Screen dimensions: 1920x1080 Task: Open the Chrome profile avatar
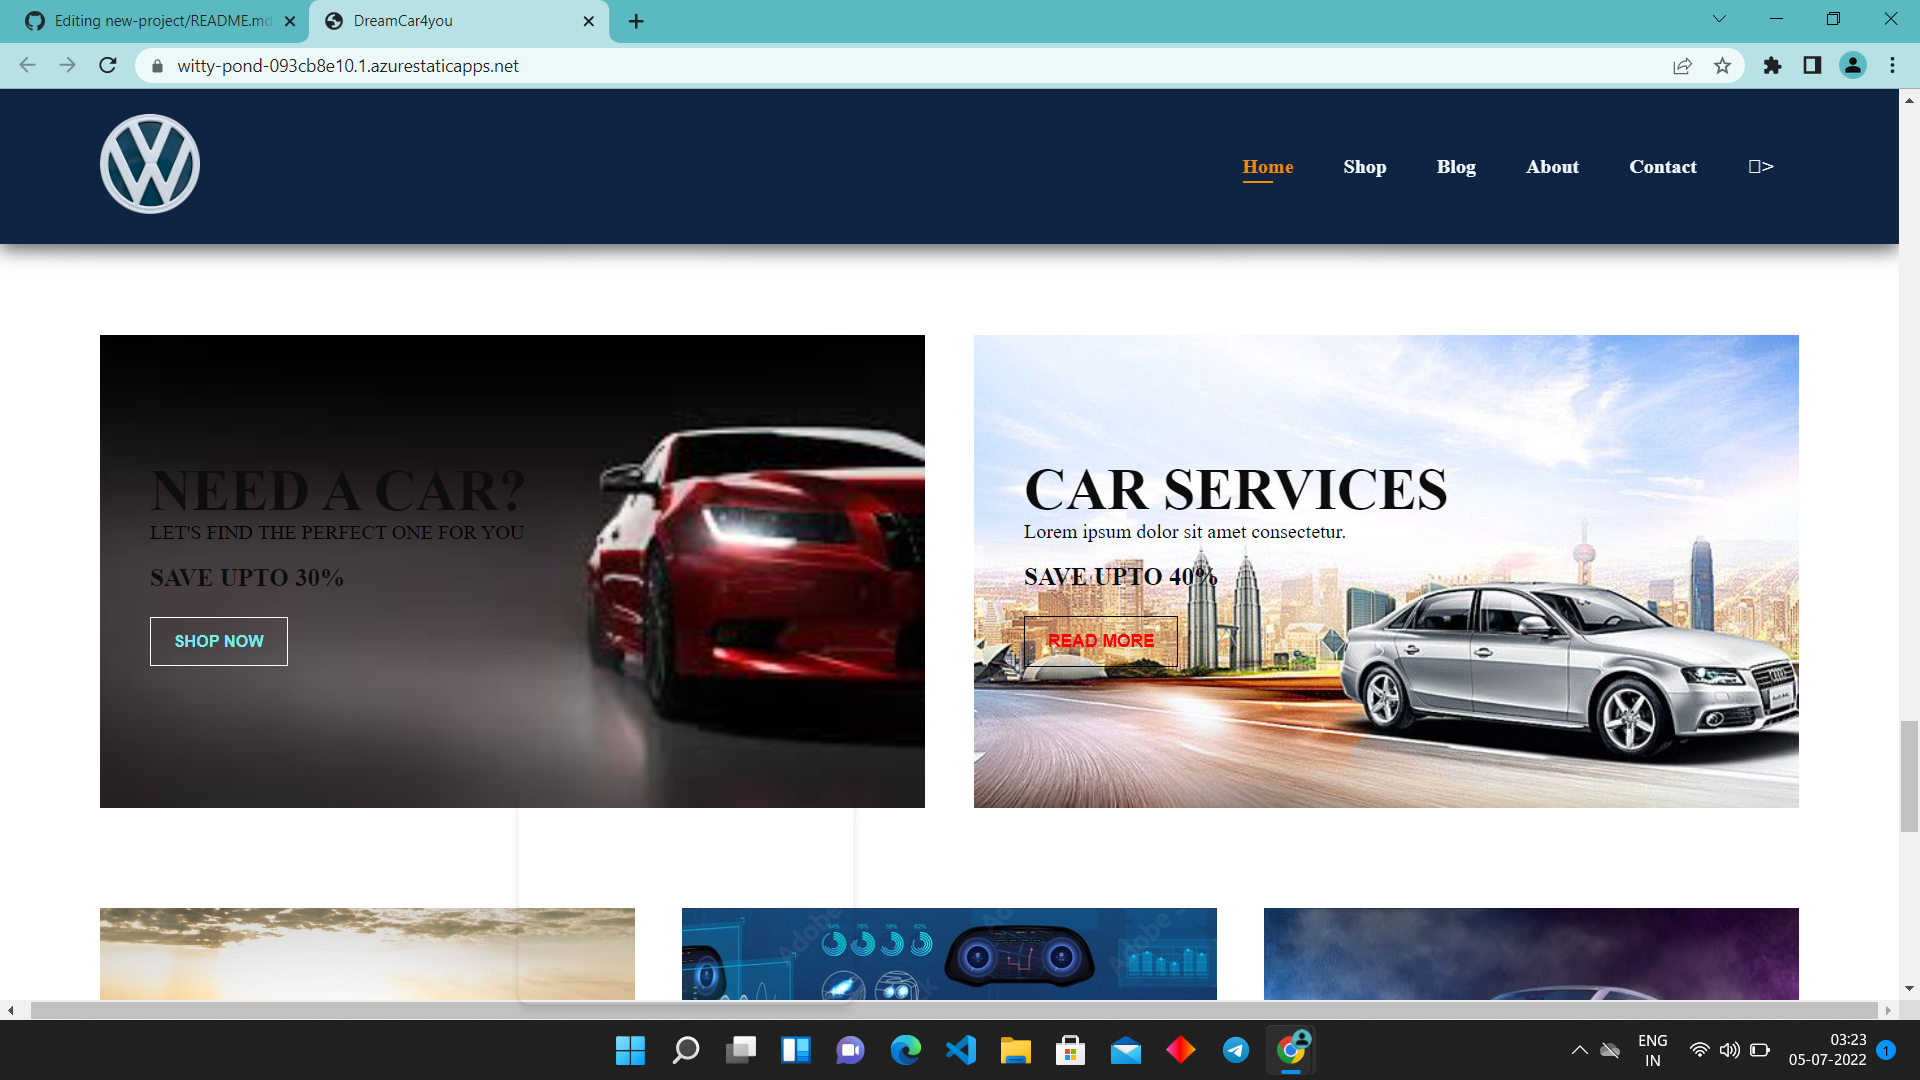(x=1853, y=66)
